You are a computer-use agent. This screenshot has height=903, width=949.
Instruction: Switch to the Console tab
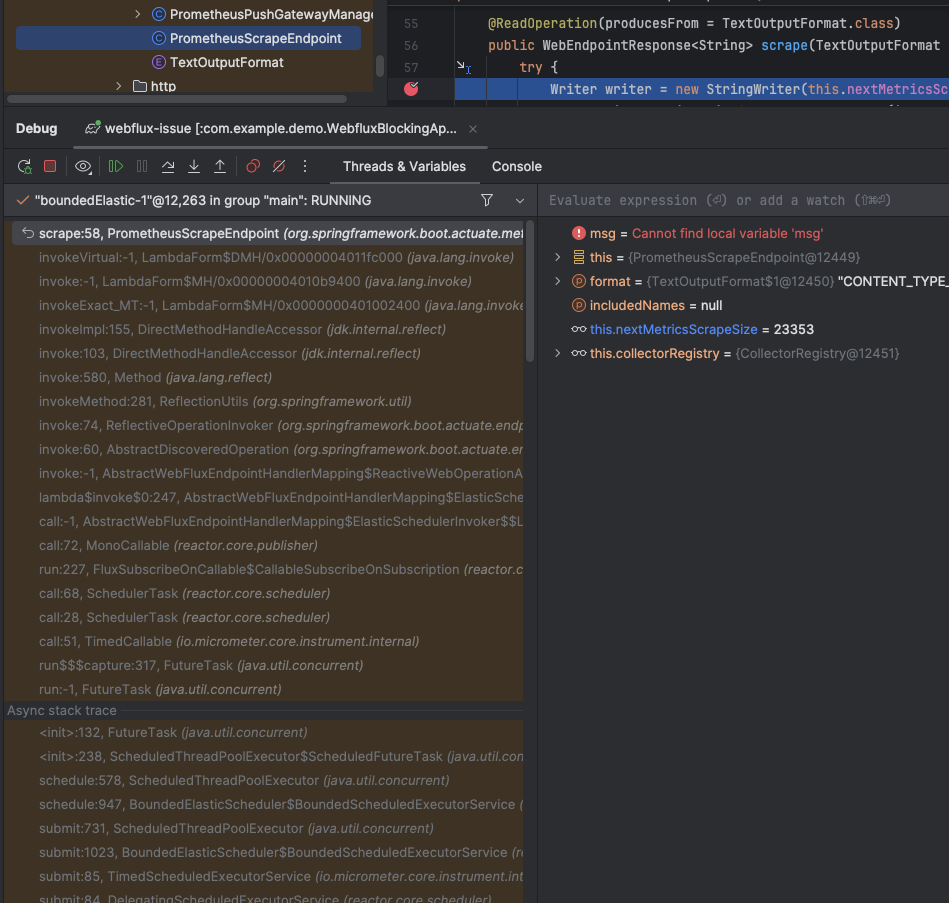click(516, 166)
